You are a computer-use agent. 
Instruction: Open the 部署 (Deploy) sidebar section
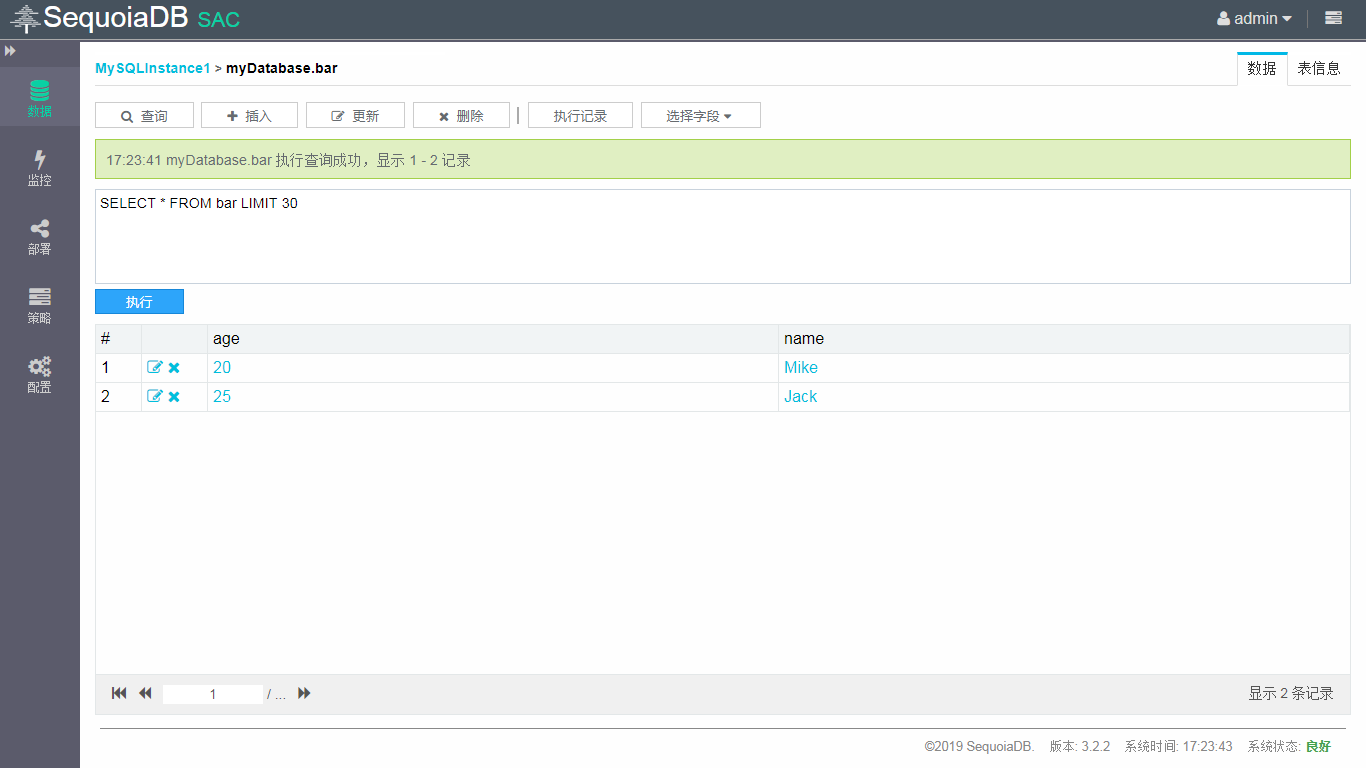(39, 236)
